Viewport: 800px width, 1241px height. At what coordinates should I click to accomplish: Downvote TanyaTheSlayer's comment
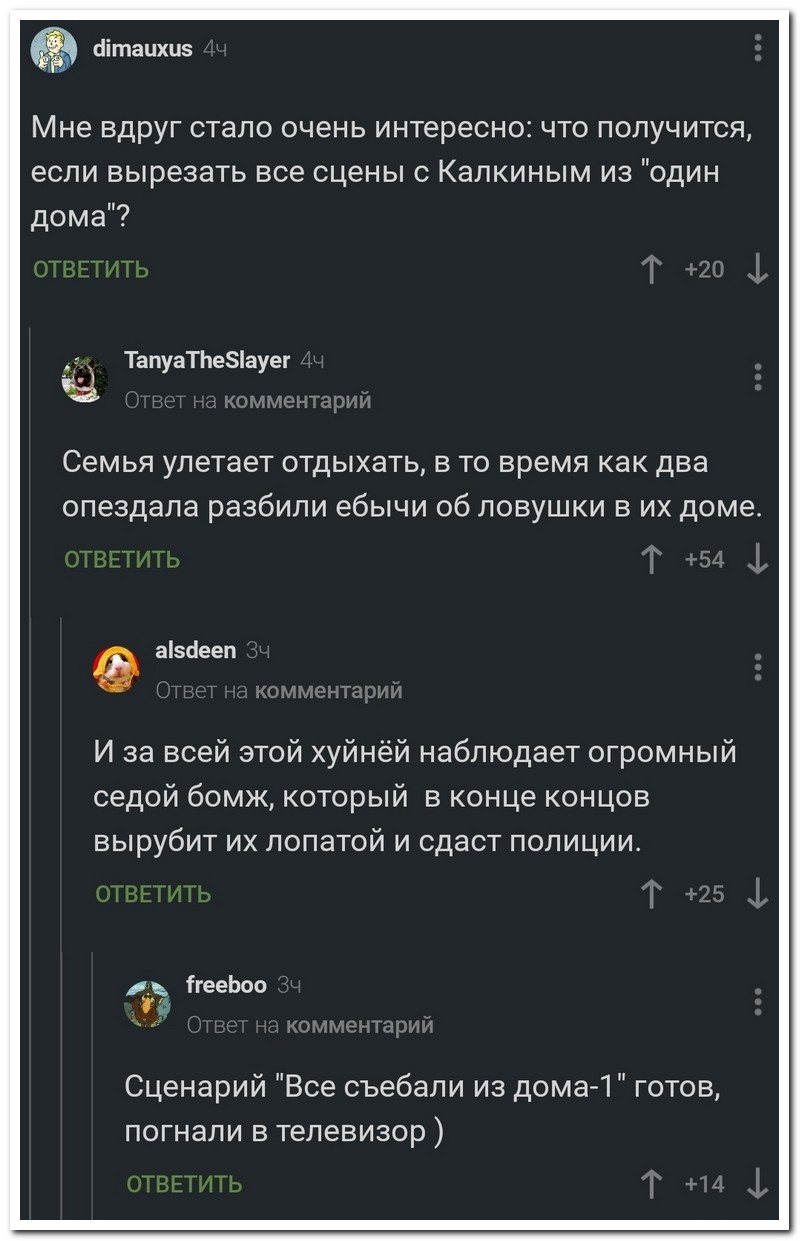(x=757, y=560)
